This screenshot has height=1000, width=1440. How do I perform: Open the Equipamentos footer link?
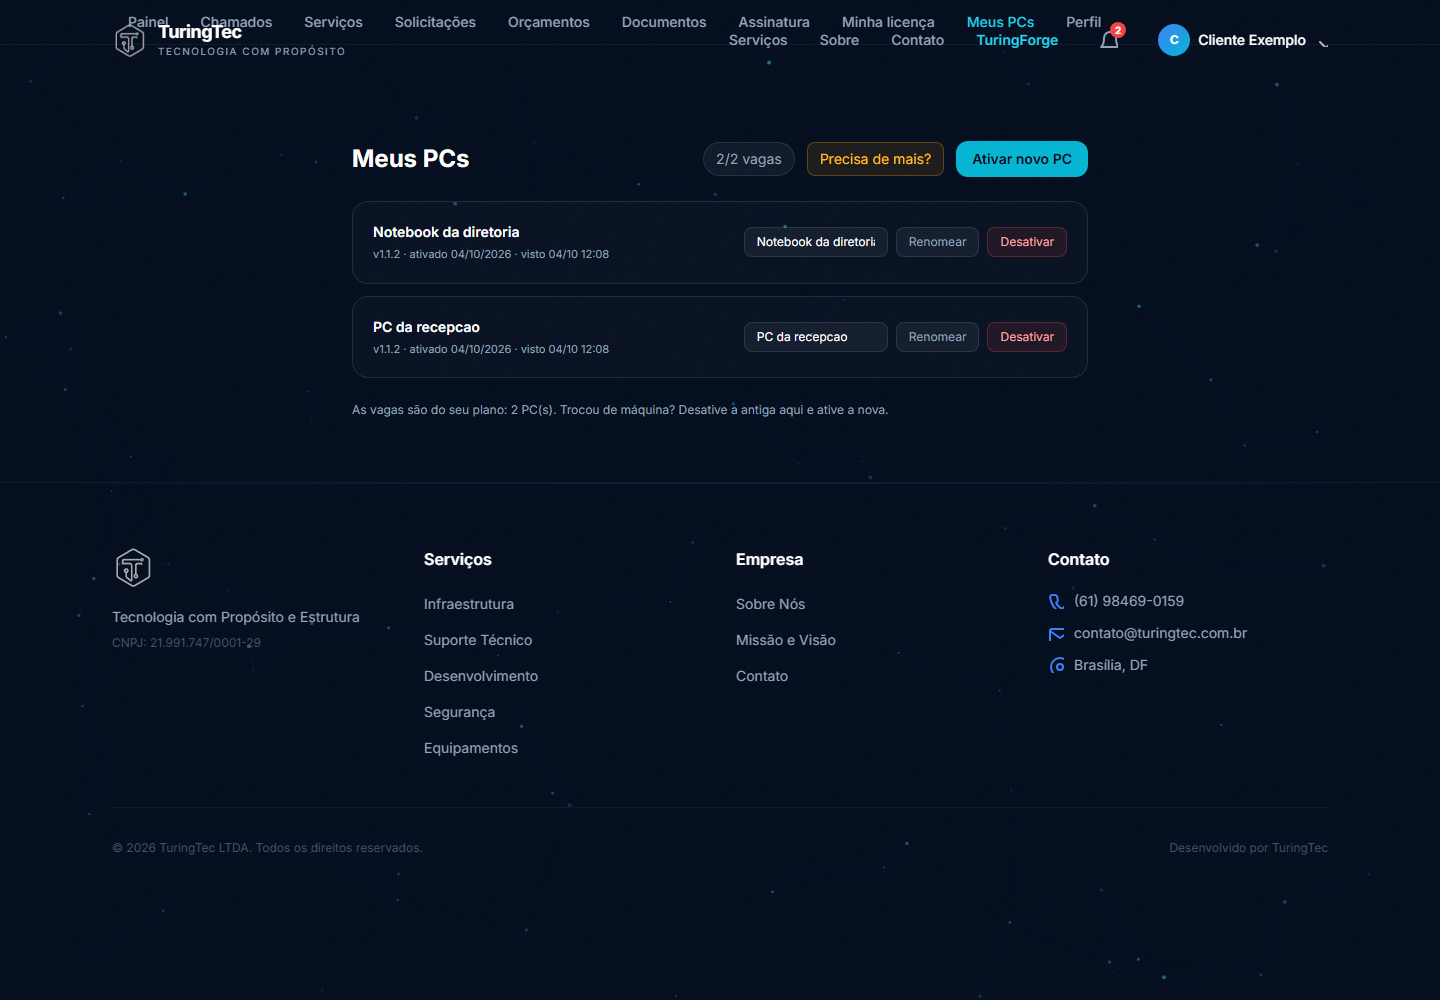tap(471, 748)
